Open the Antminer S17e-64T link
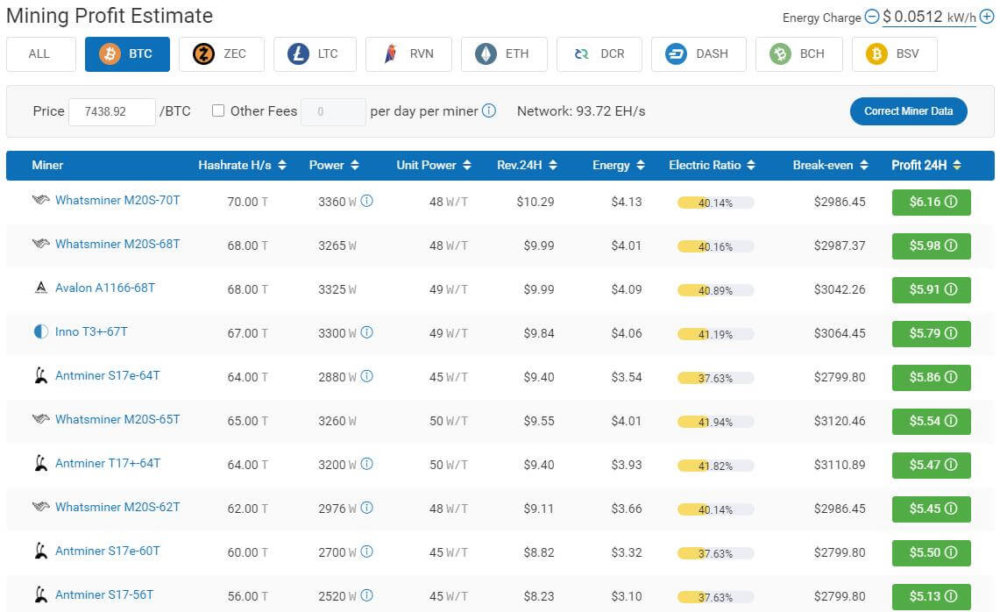Image resolution: width=1000 pixels, height=612 pixels. pyautogui.click(x=107, y=376)
